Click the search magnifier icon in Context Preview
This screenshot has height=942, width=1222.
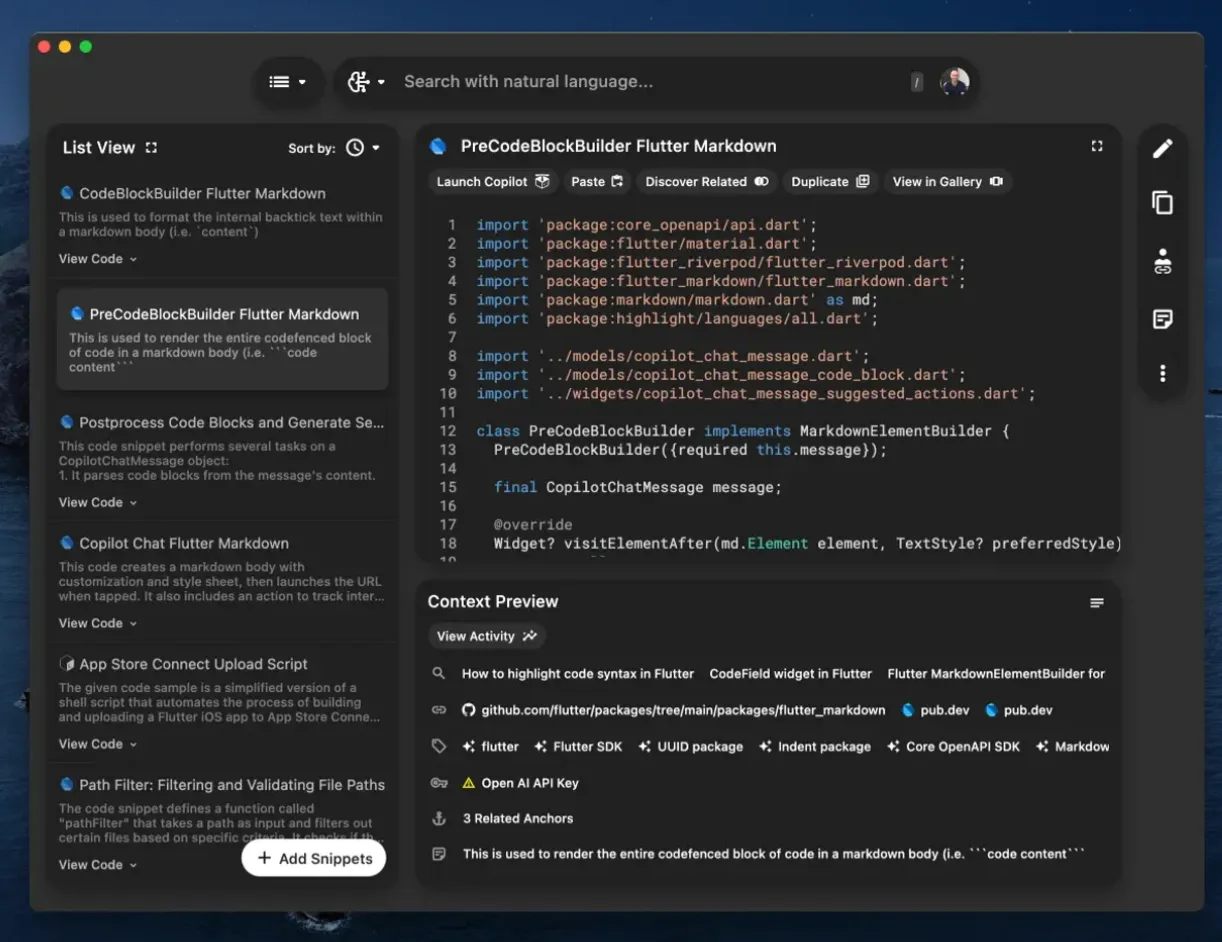[438, 673]
